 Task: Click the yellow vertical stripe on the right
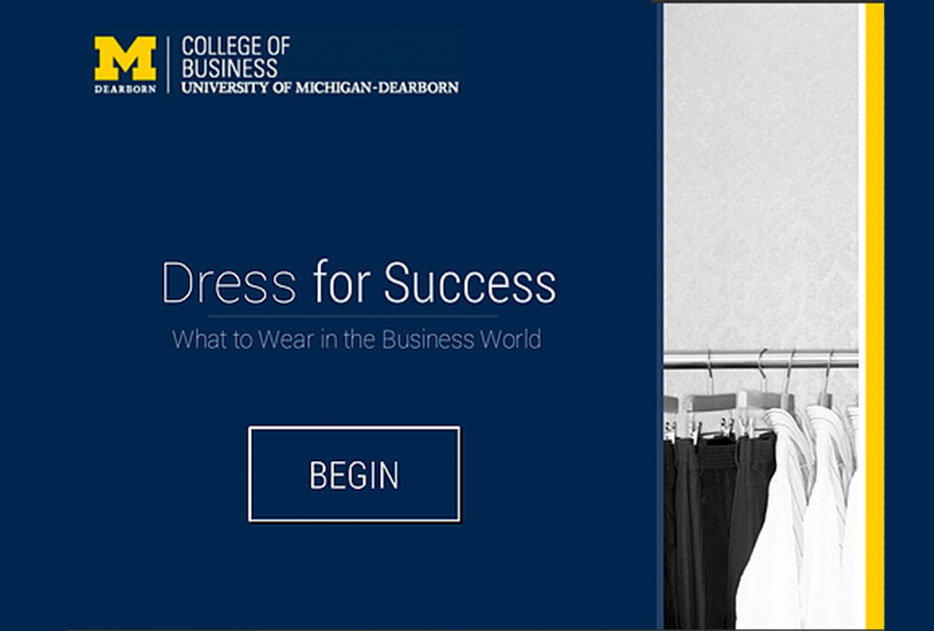coord(875,300)
